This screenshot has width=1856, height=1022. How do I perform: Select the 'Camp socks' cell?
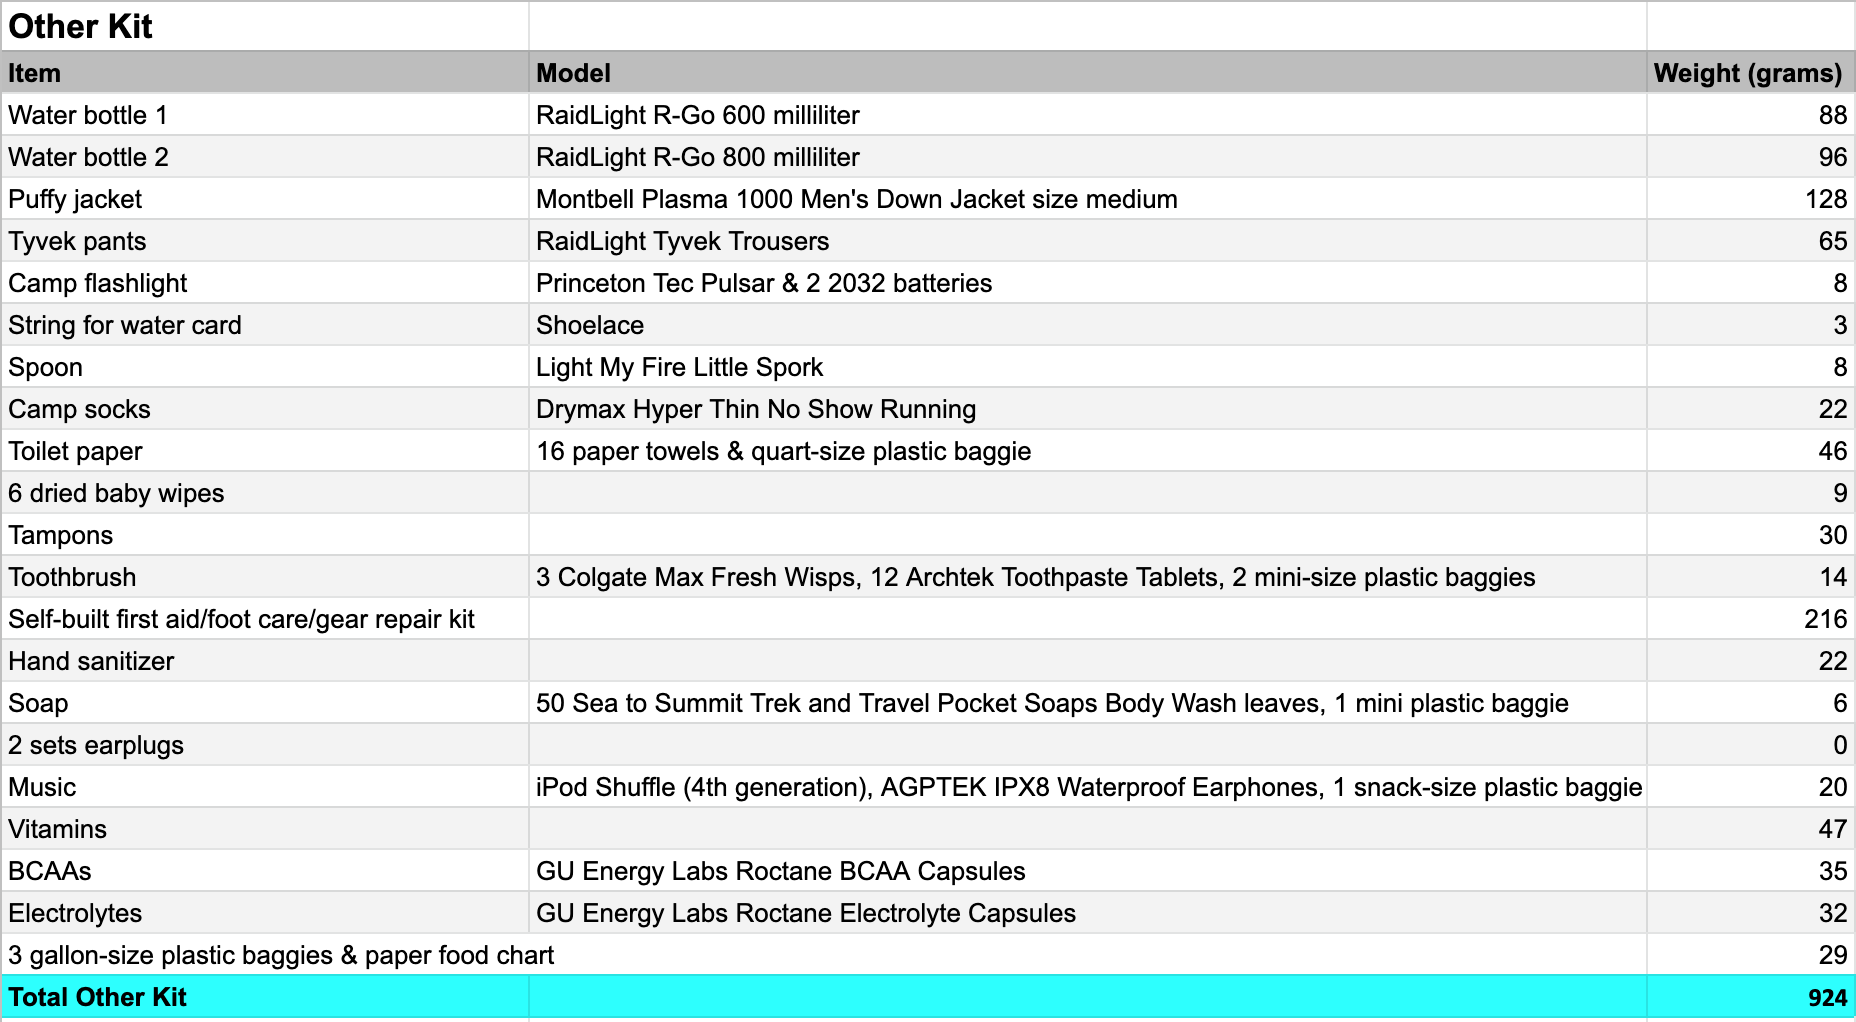tap(265, 409)
